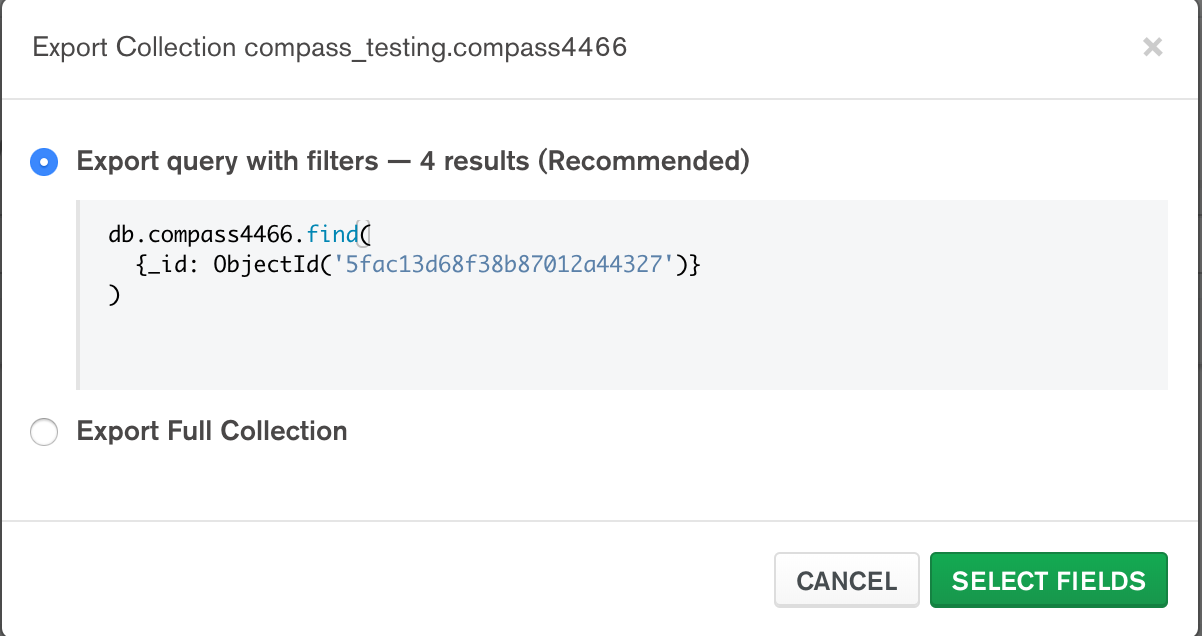Choose the Export Full Collection radio button
The width and height of the screenshot is (1202, 636).
coord(44,432)
